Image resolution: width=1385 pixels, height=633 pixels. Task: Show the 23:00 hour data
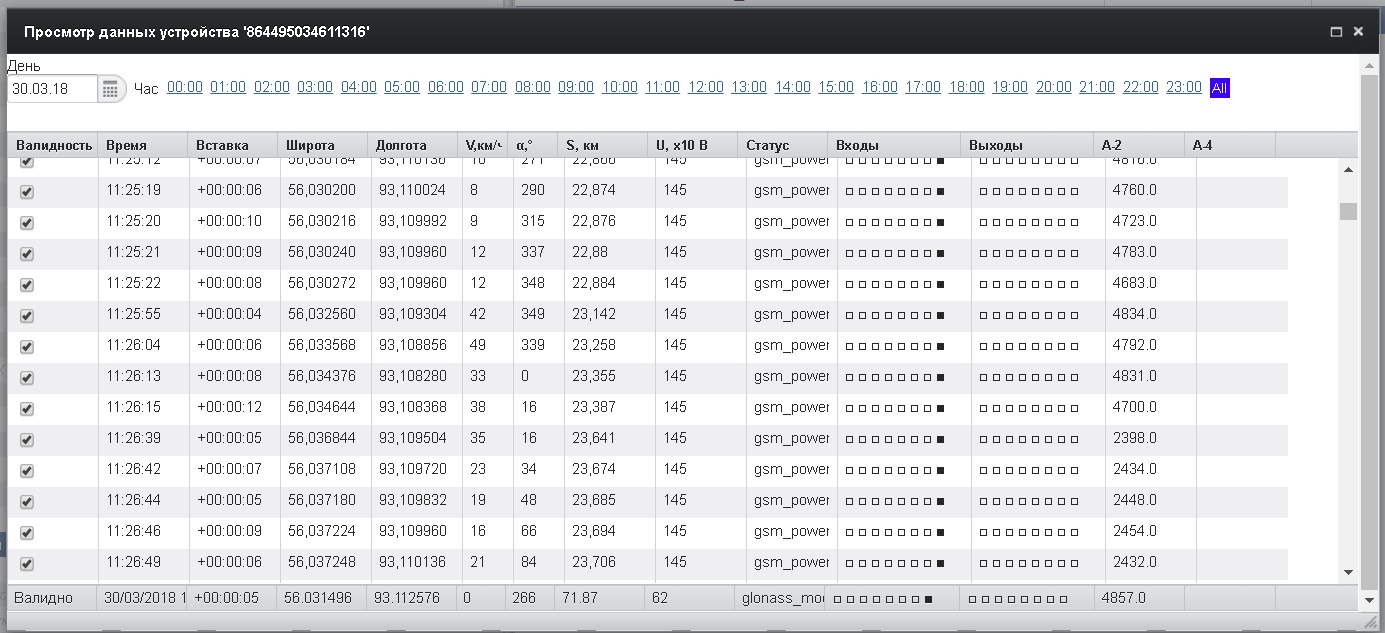click(1184, 88)
